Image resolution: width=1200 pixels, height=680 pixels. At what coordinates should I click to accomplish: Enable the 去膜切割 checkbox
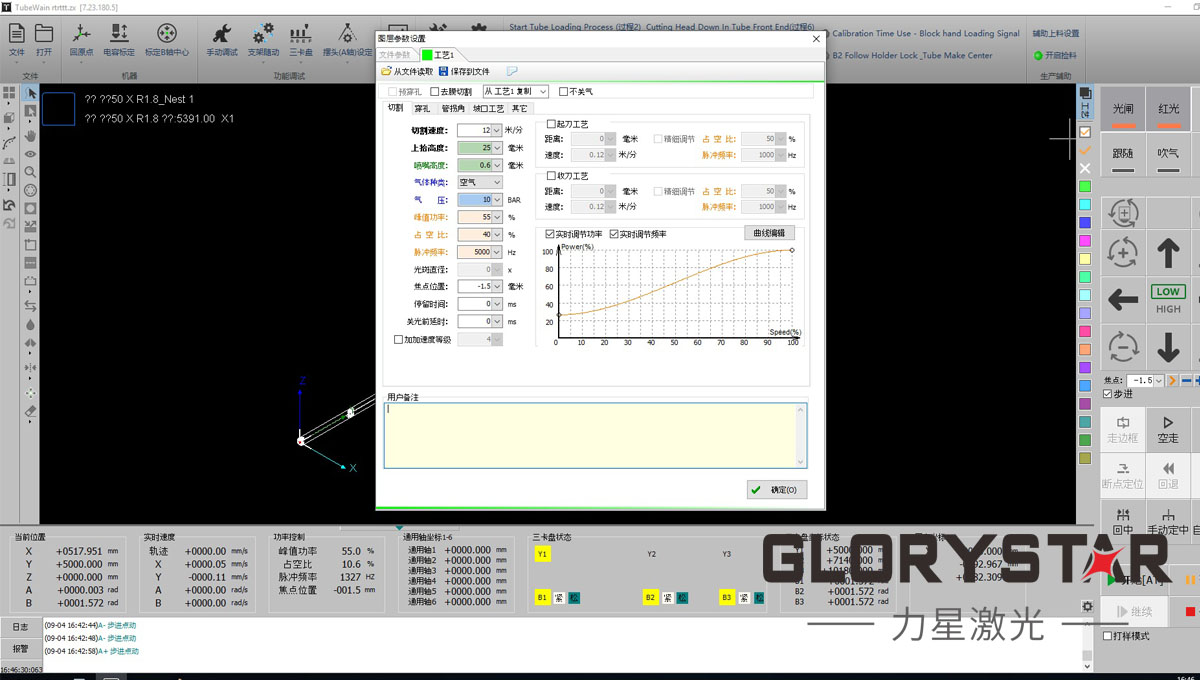coord(434,92)
